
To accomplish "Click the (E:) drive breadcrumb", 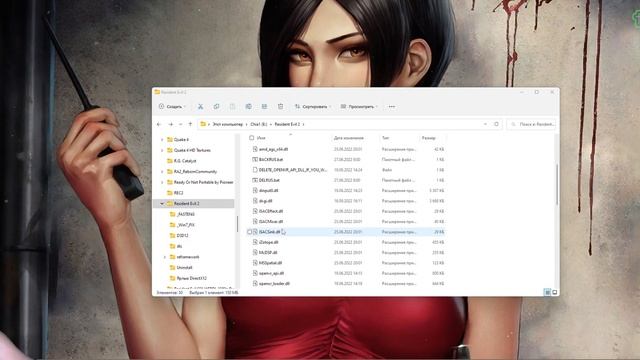I will pyautogui.click(x=259, y=124).
